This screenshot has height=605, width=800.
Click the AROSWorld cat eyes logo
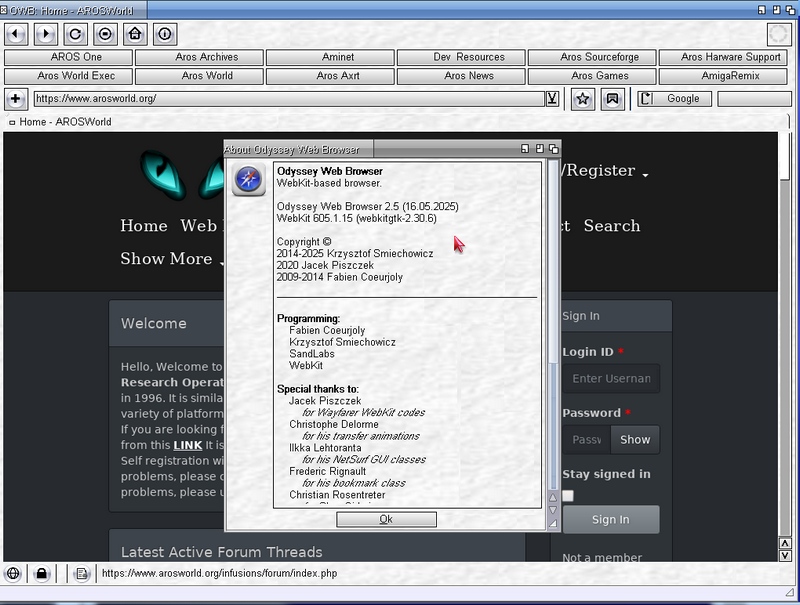click(182, 174)
